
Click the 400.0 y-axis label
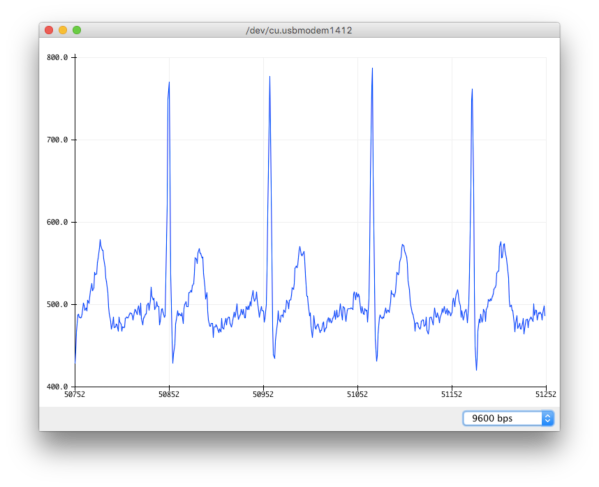57,387
